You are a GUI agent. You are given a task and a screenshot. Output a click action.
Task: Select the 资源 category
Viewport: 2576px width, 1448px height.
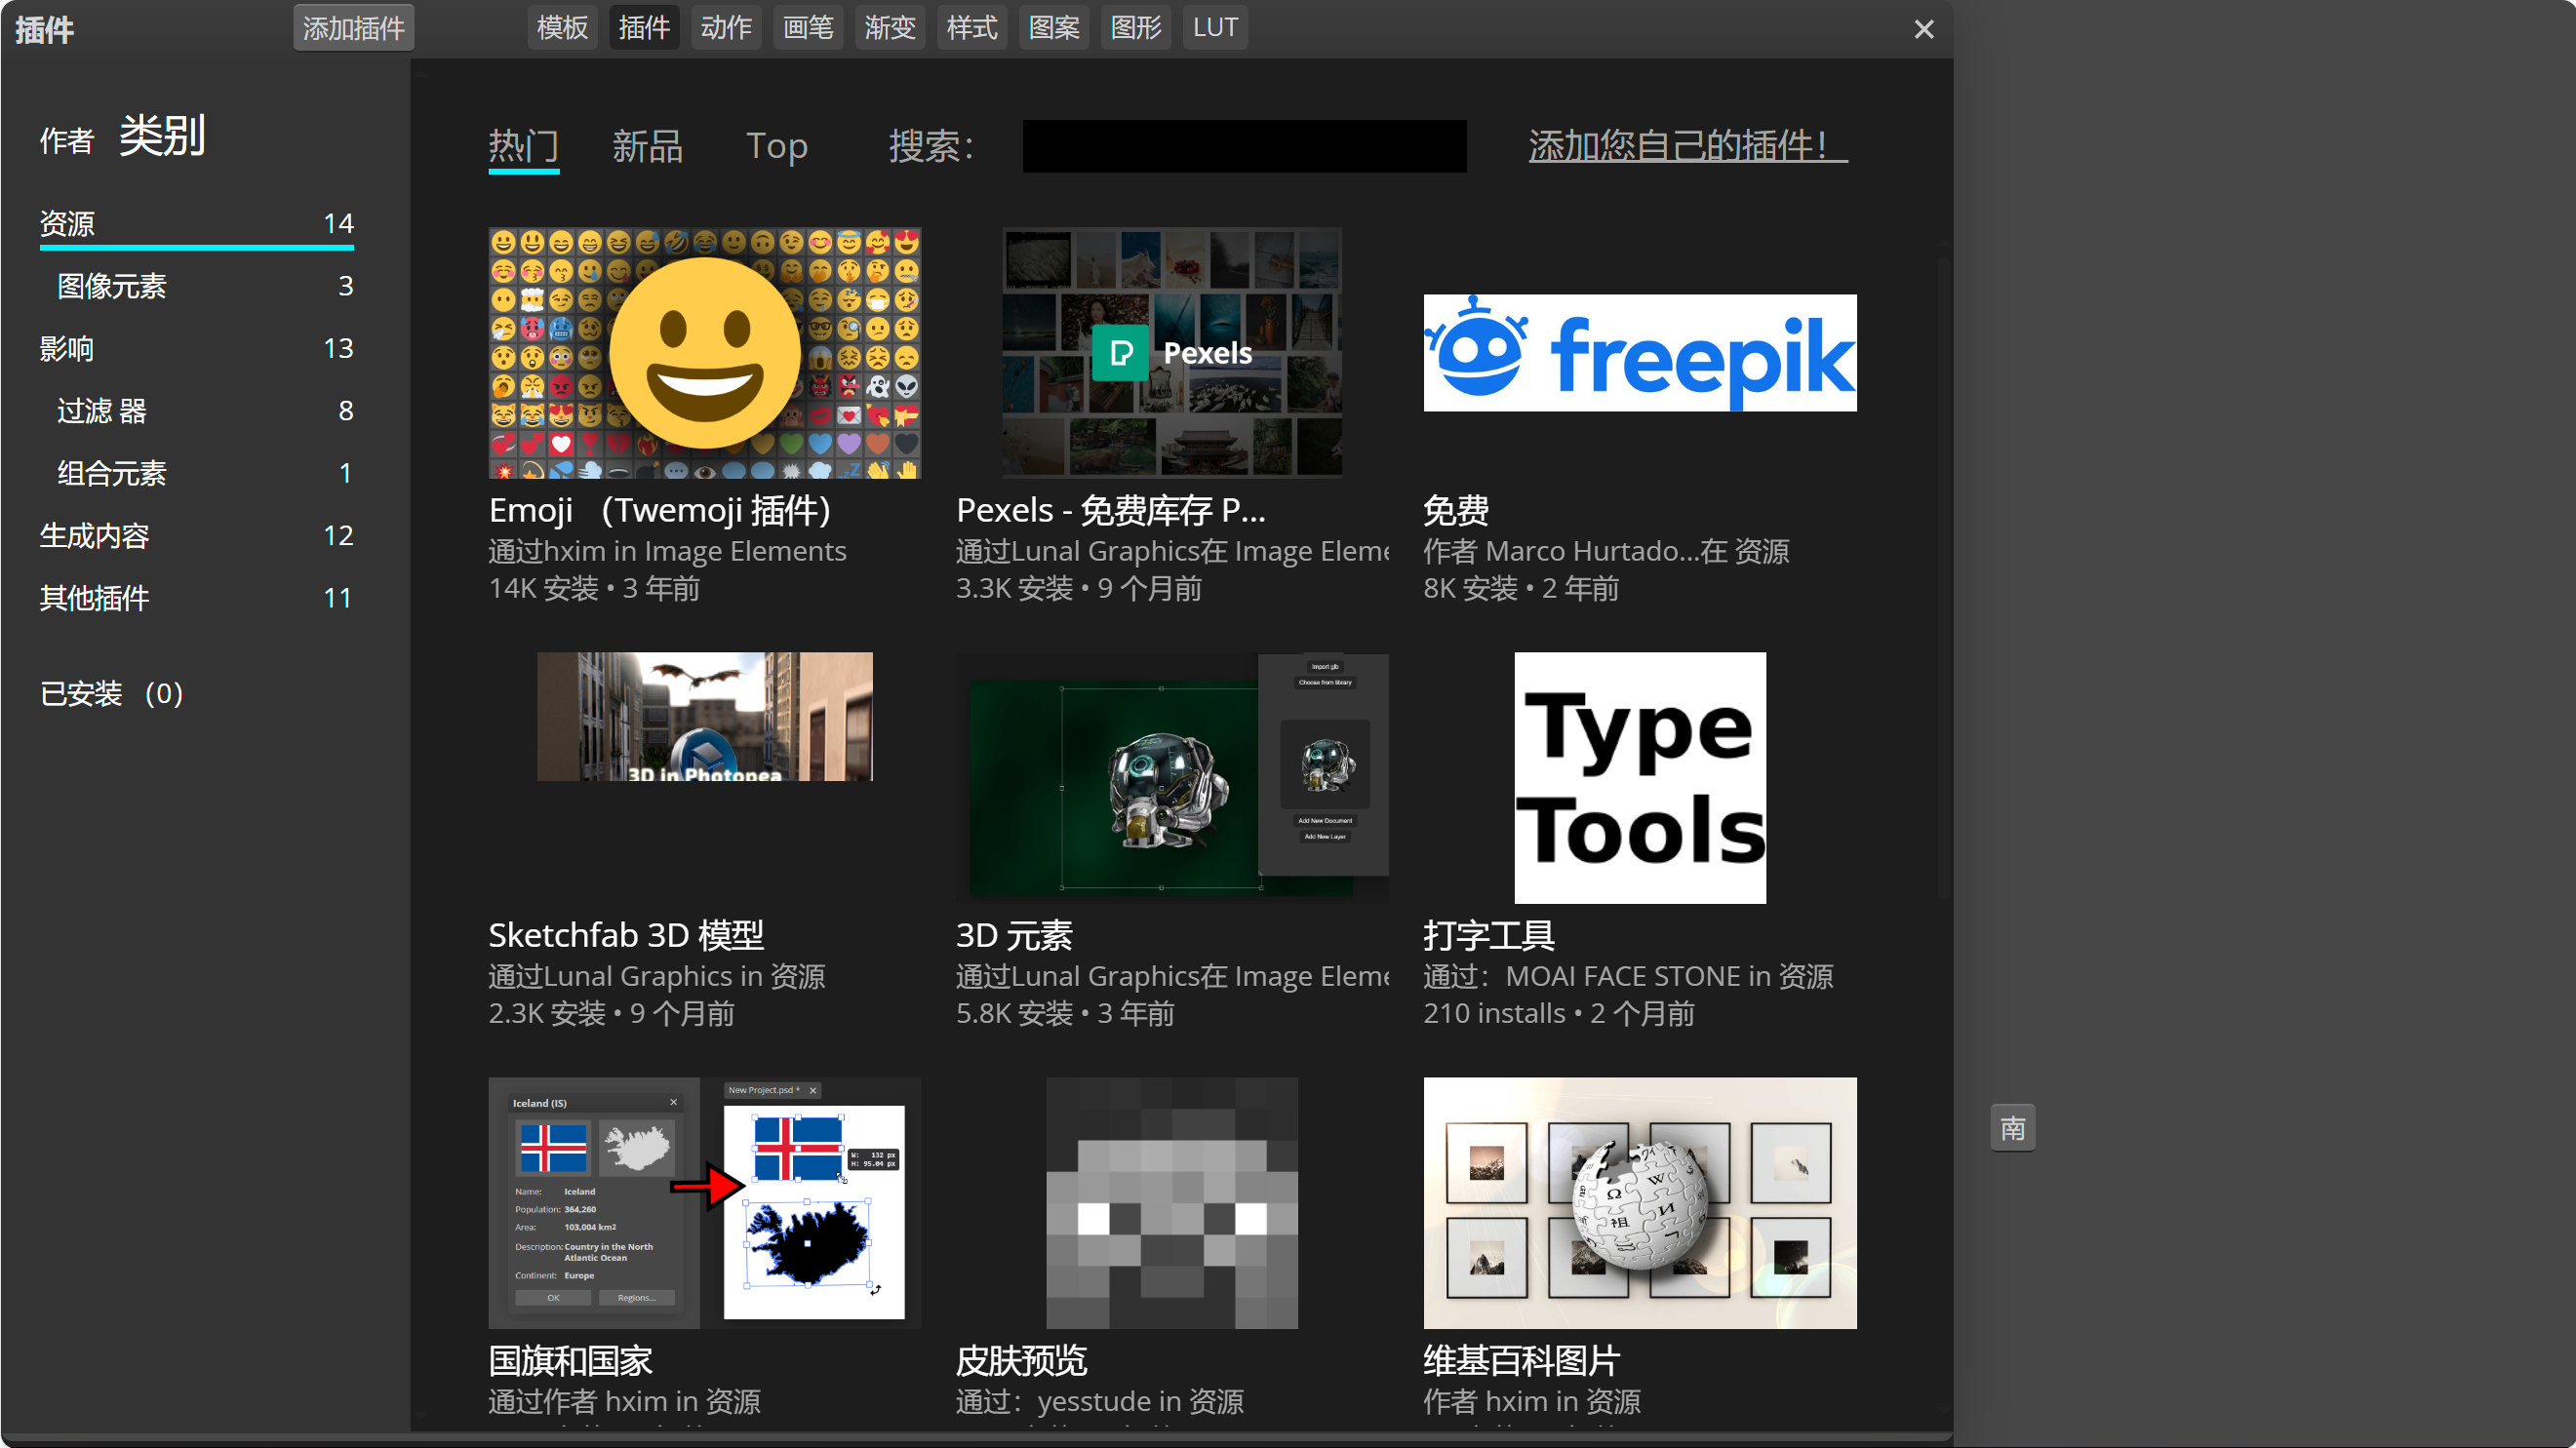point(67,223)
